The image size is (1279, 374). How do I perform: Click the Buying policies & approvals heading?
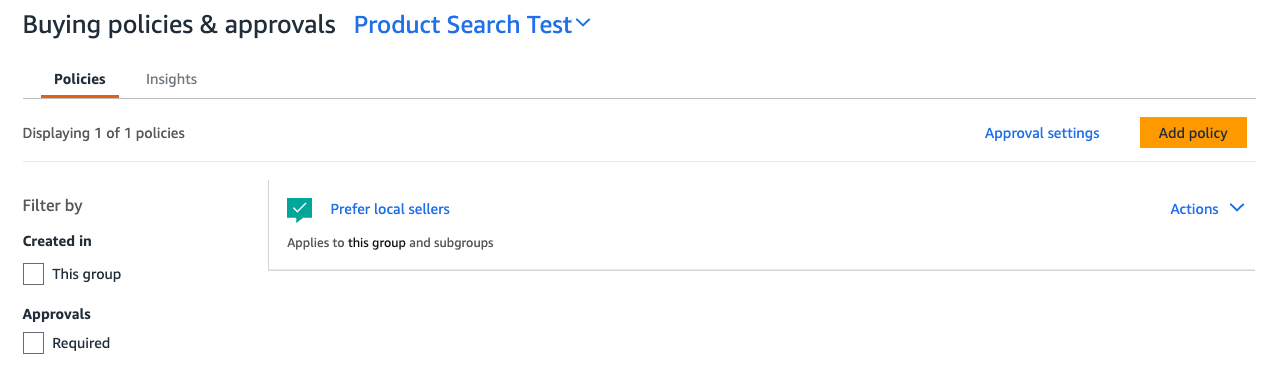(x=179, y=26)
